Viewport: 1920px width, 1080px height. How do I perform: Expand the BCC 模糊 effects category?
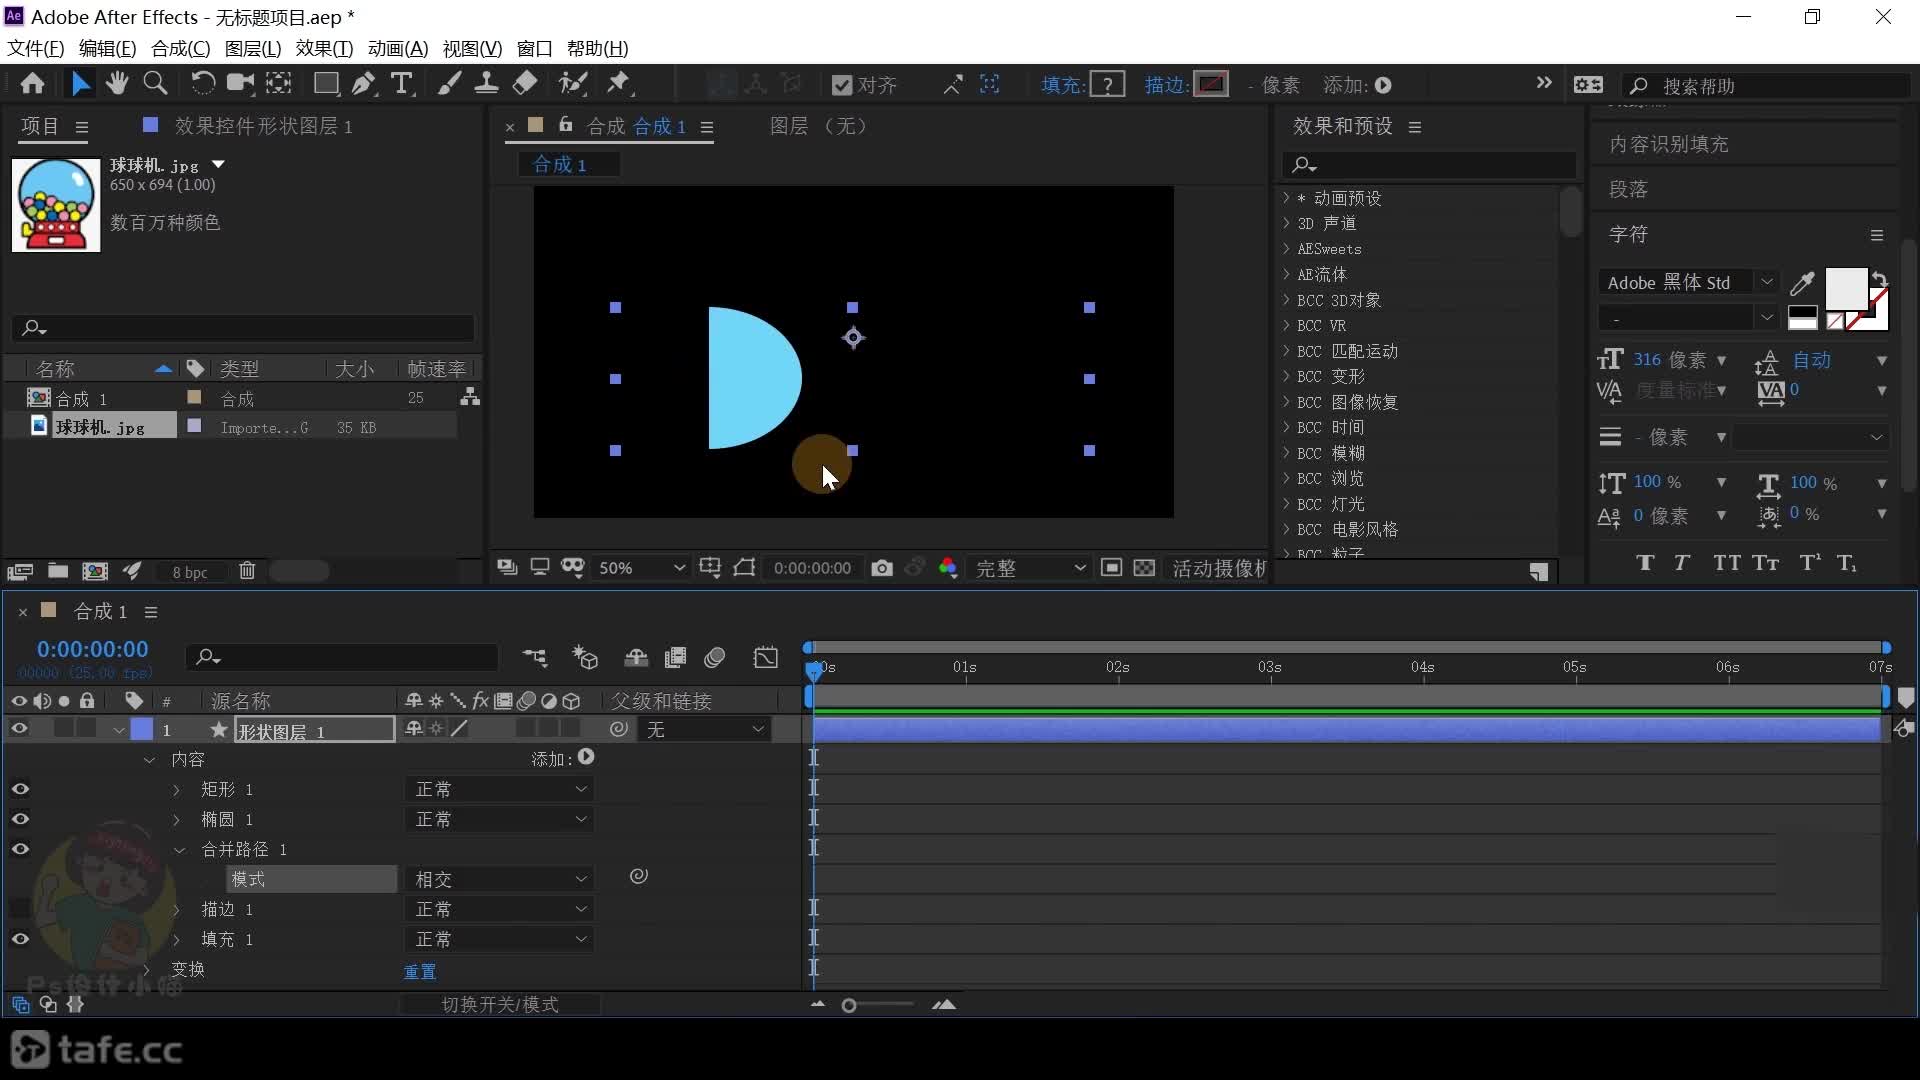tap(1287, 453)
